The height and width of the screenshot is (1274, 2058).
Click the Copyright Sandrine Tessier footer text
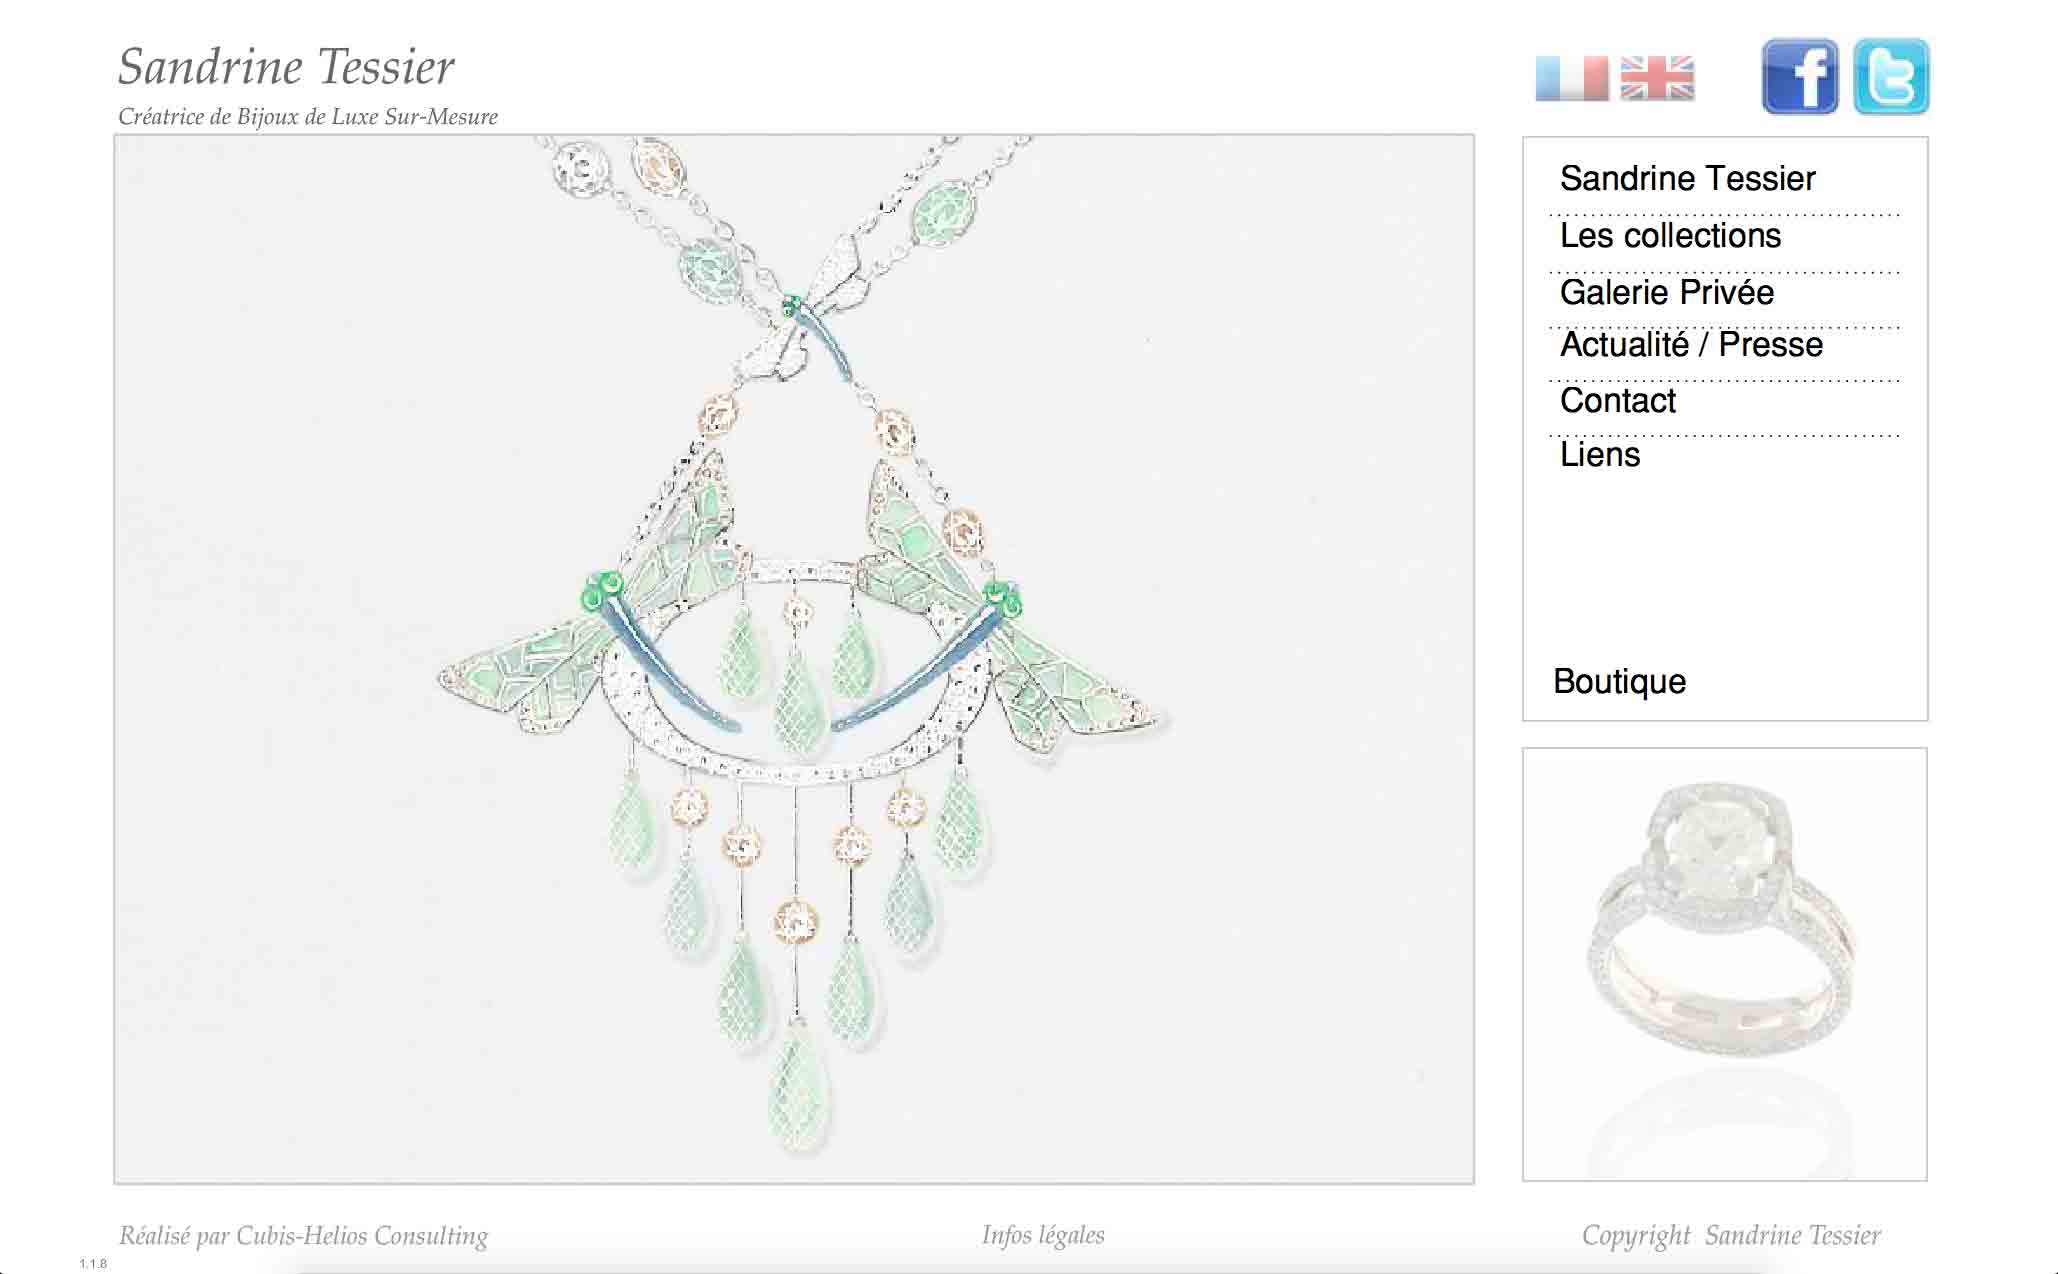(x=1731, y=1236)
